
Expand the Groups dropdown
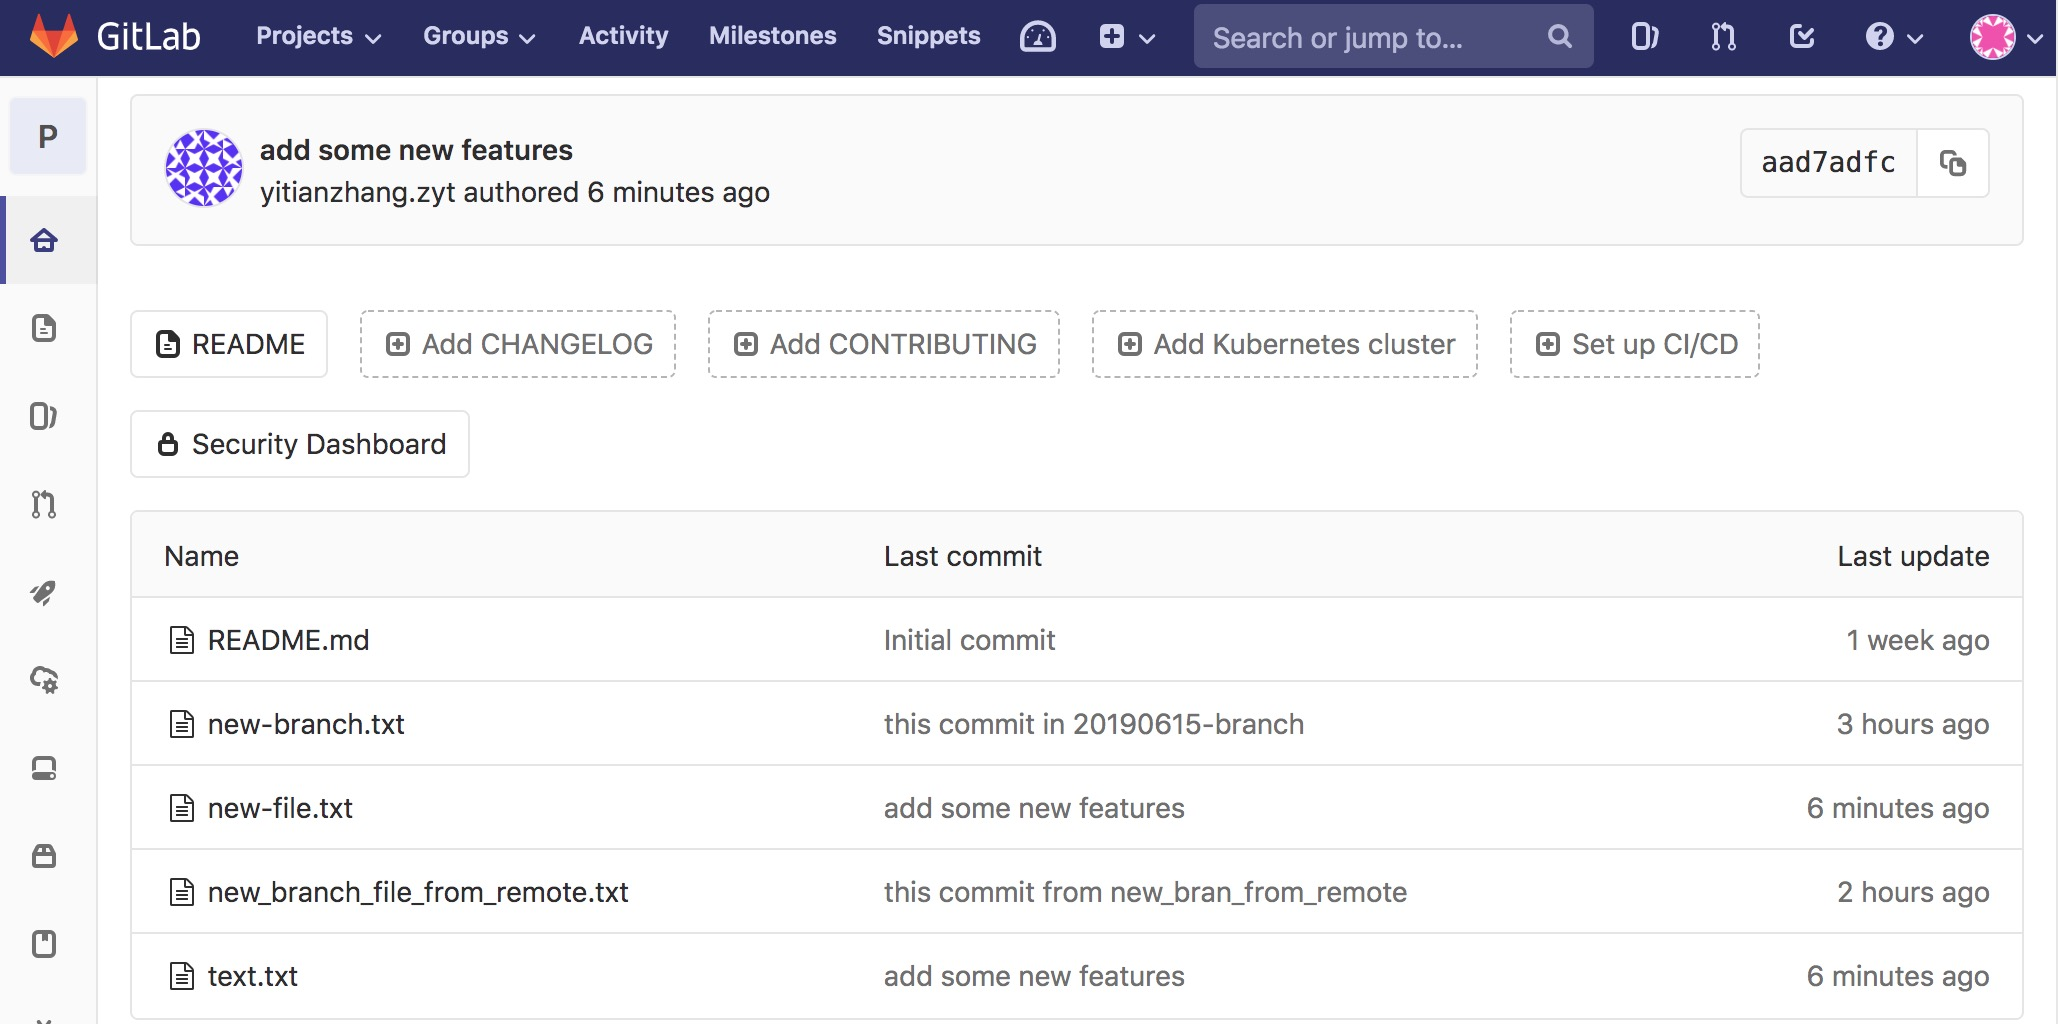coord(478,36)
